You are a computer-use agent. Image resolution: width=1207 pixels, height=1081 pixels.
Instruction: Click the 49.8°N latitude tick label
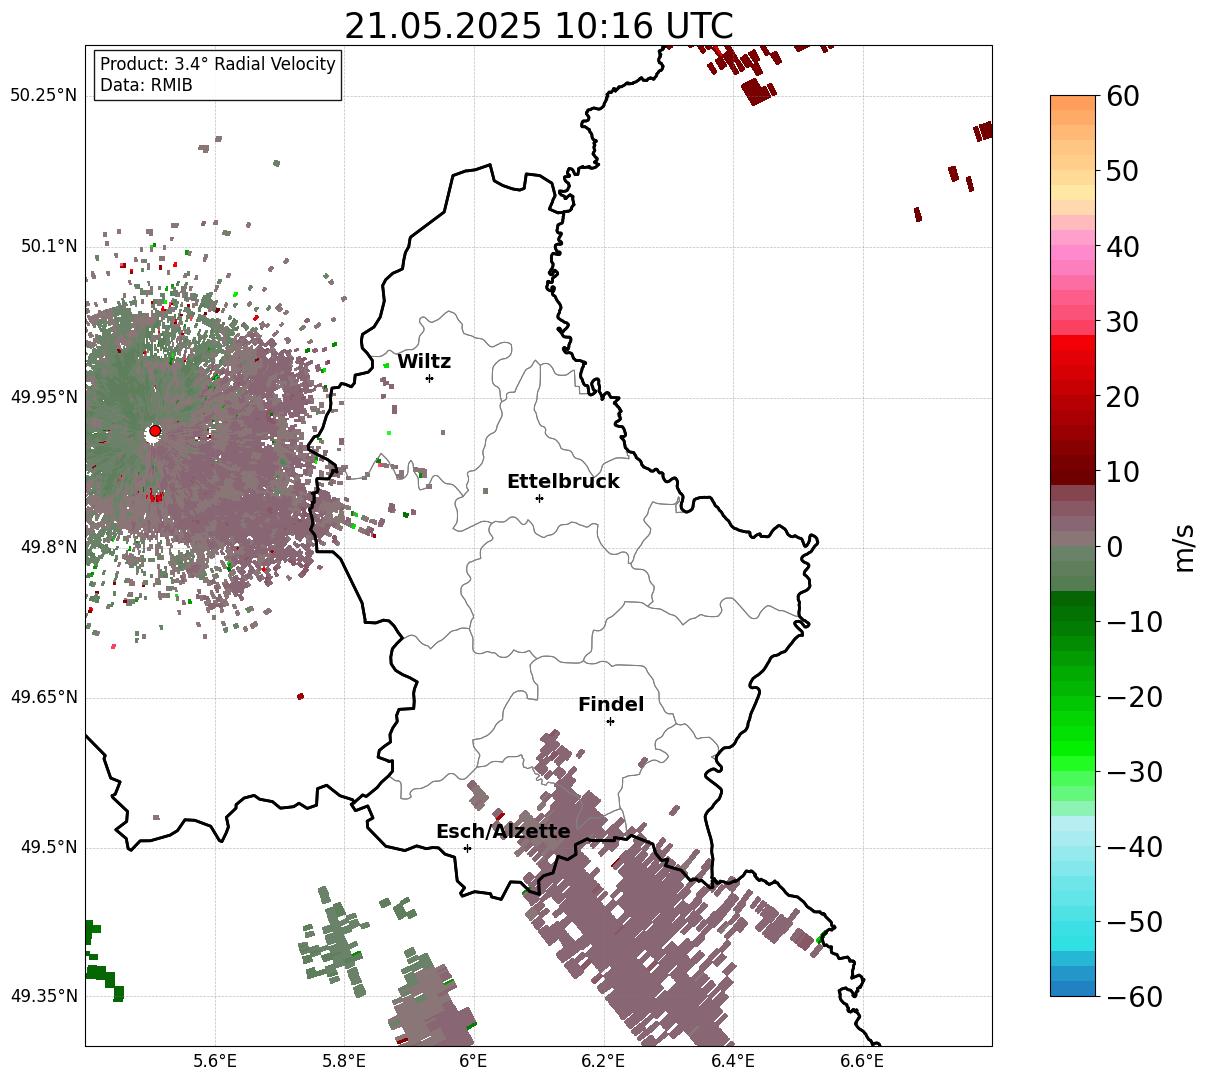[x=49, y=547]
